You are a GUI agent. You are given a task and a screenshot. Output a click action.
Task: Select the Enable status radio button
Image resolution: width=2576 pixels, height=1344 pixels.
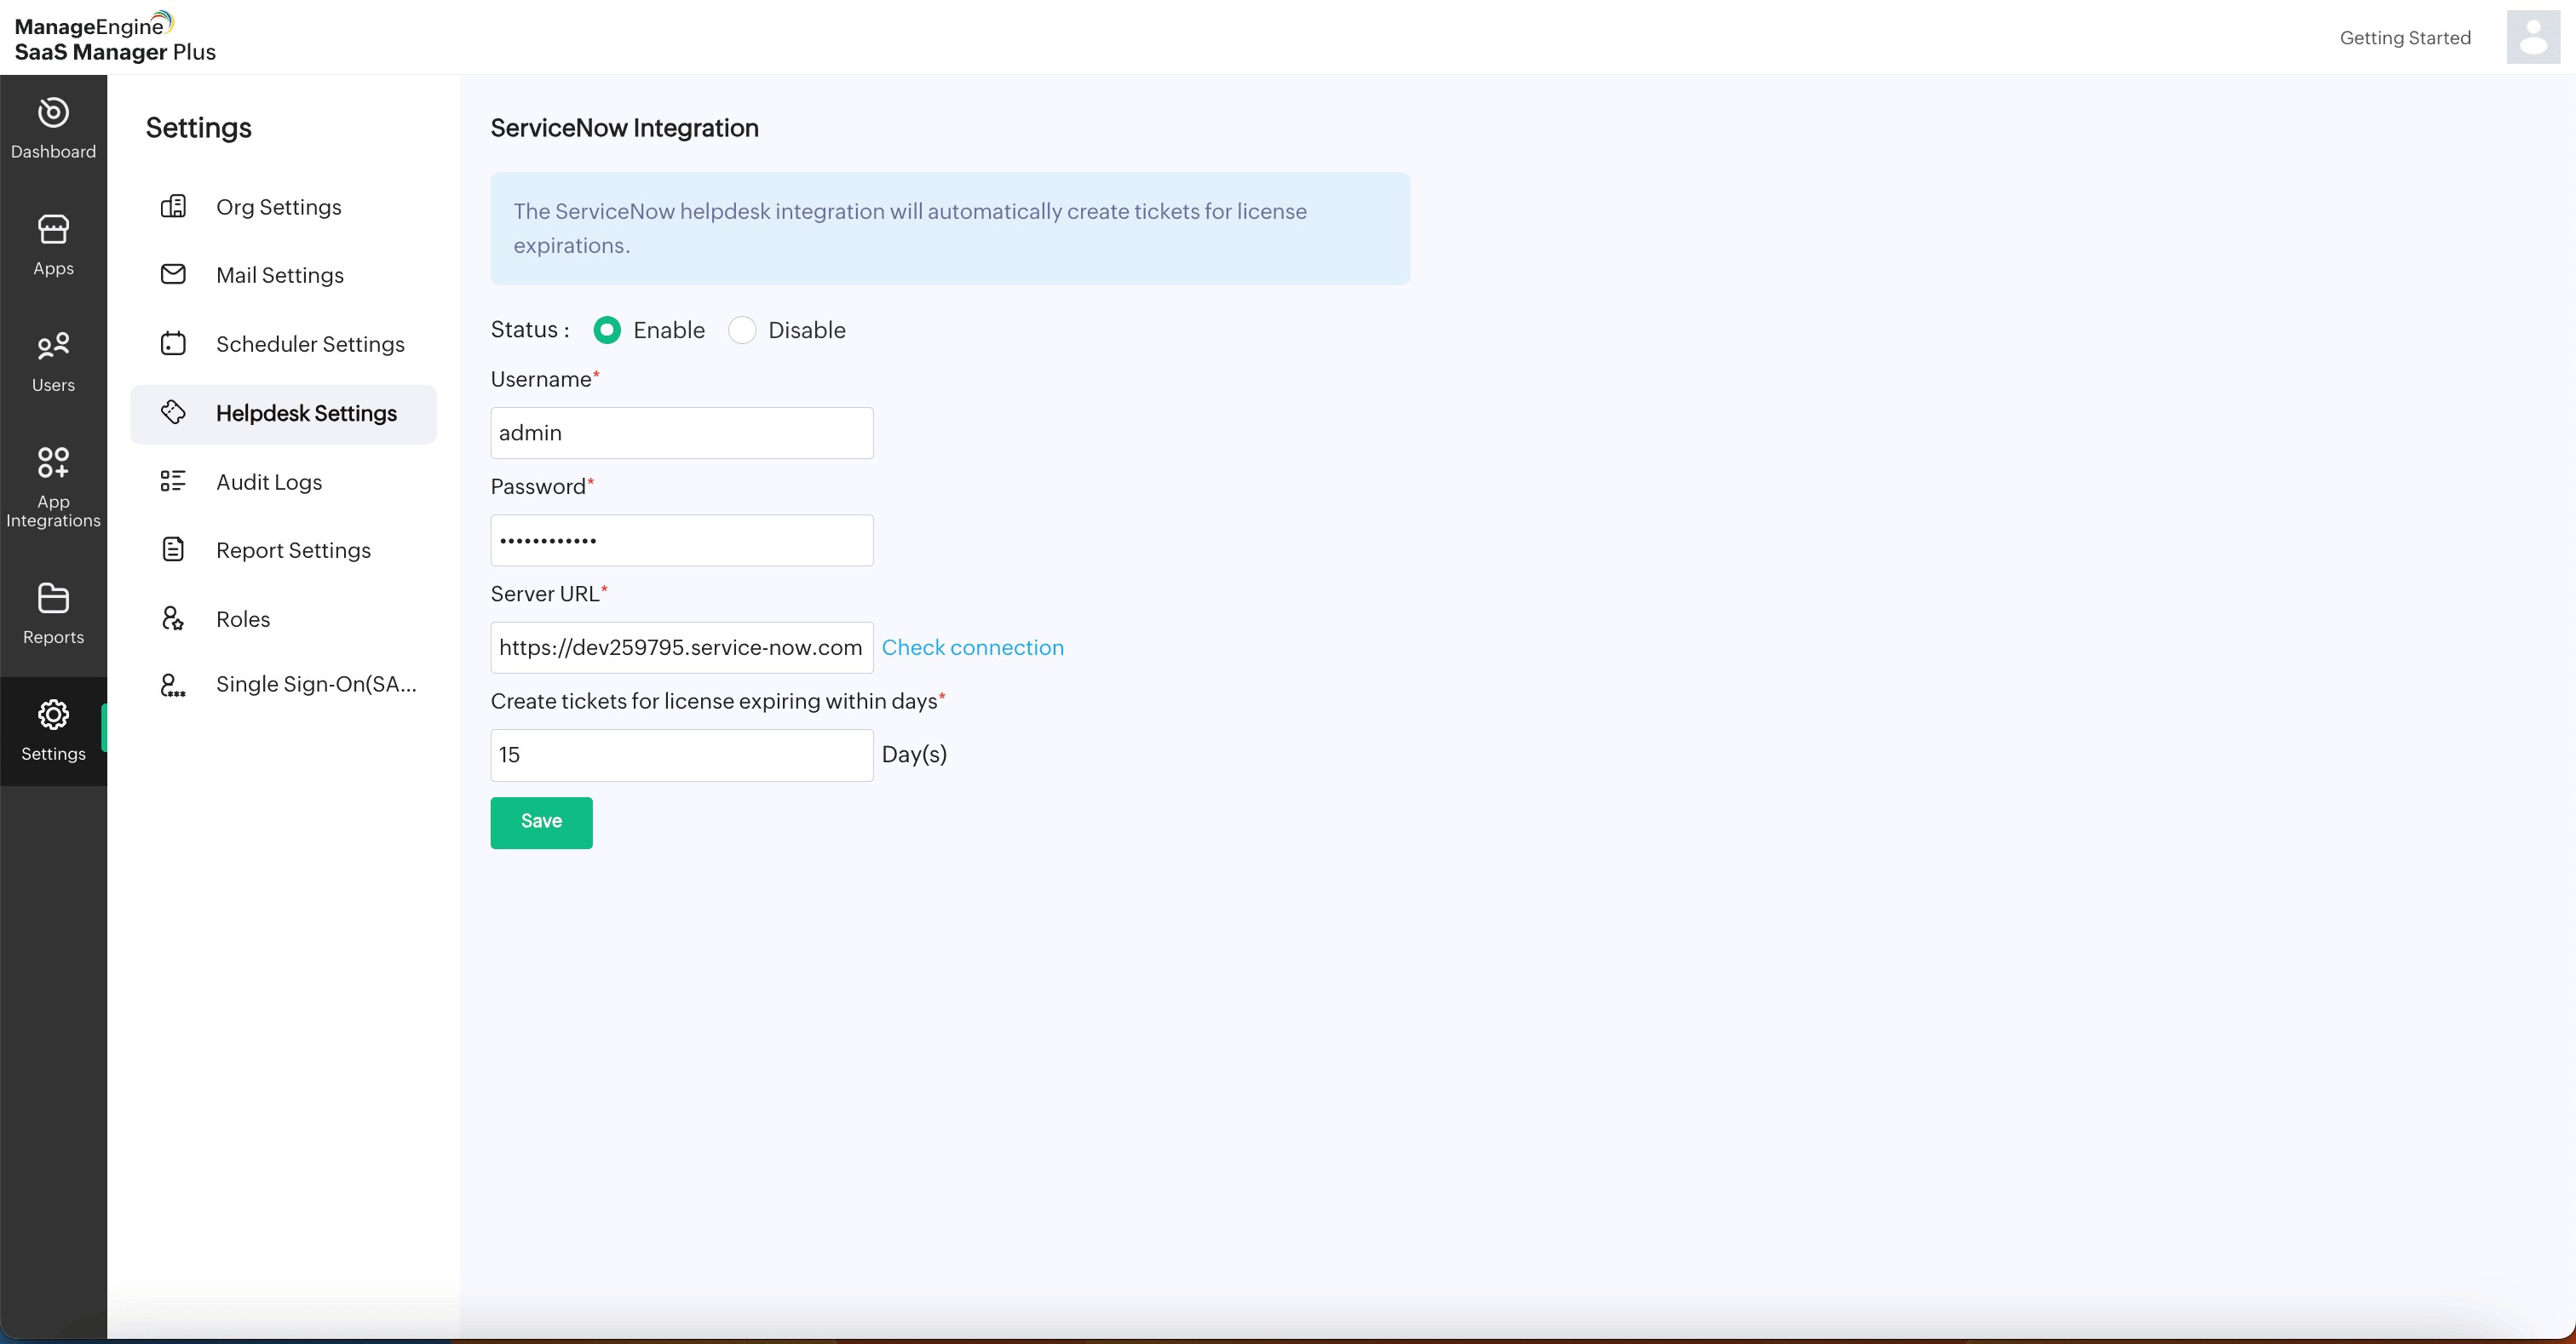[607, 330]
